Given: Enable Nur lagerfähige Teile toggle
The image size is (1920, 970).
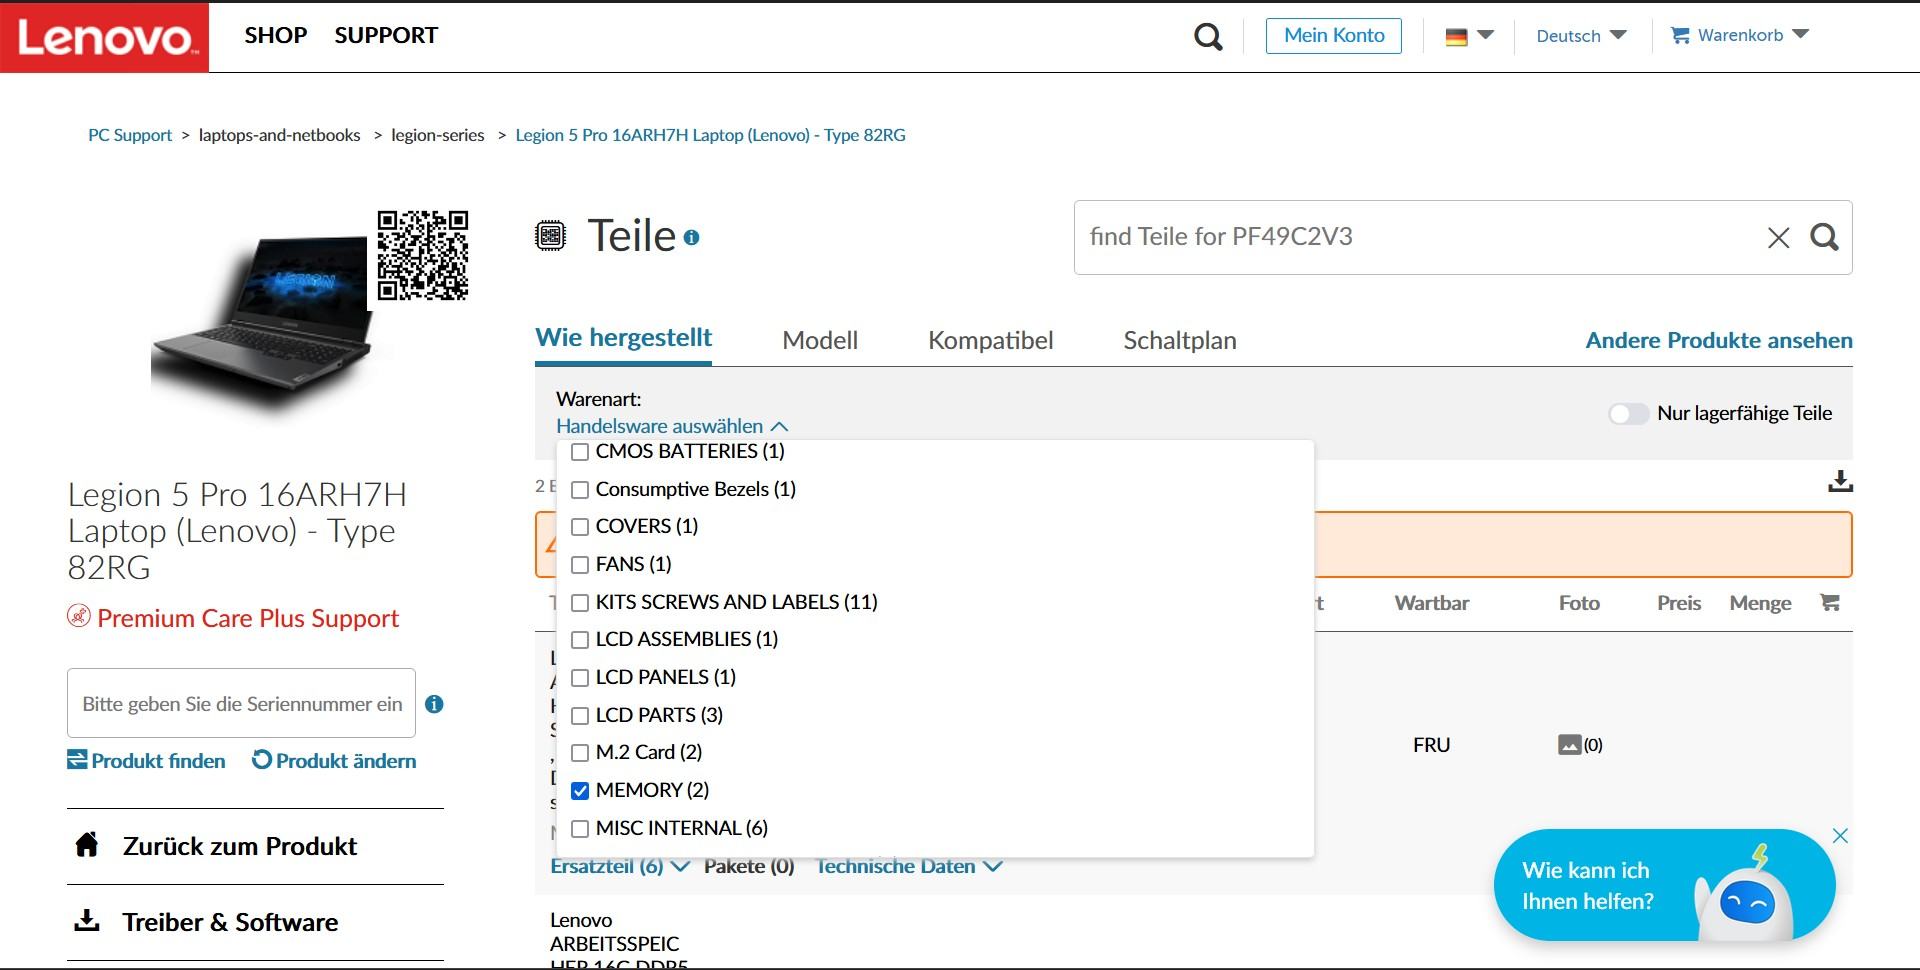Looking at the screenshot, I should point(1628,414).
